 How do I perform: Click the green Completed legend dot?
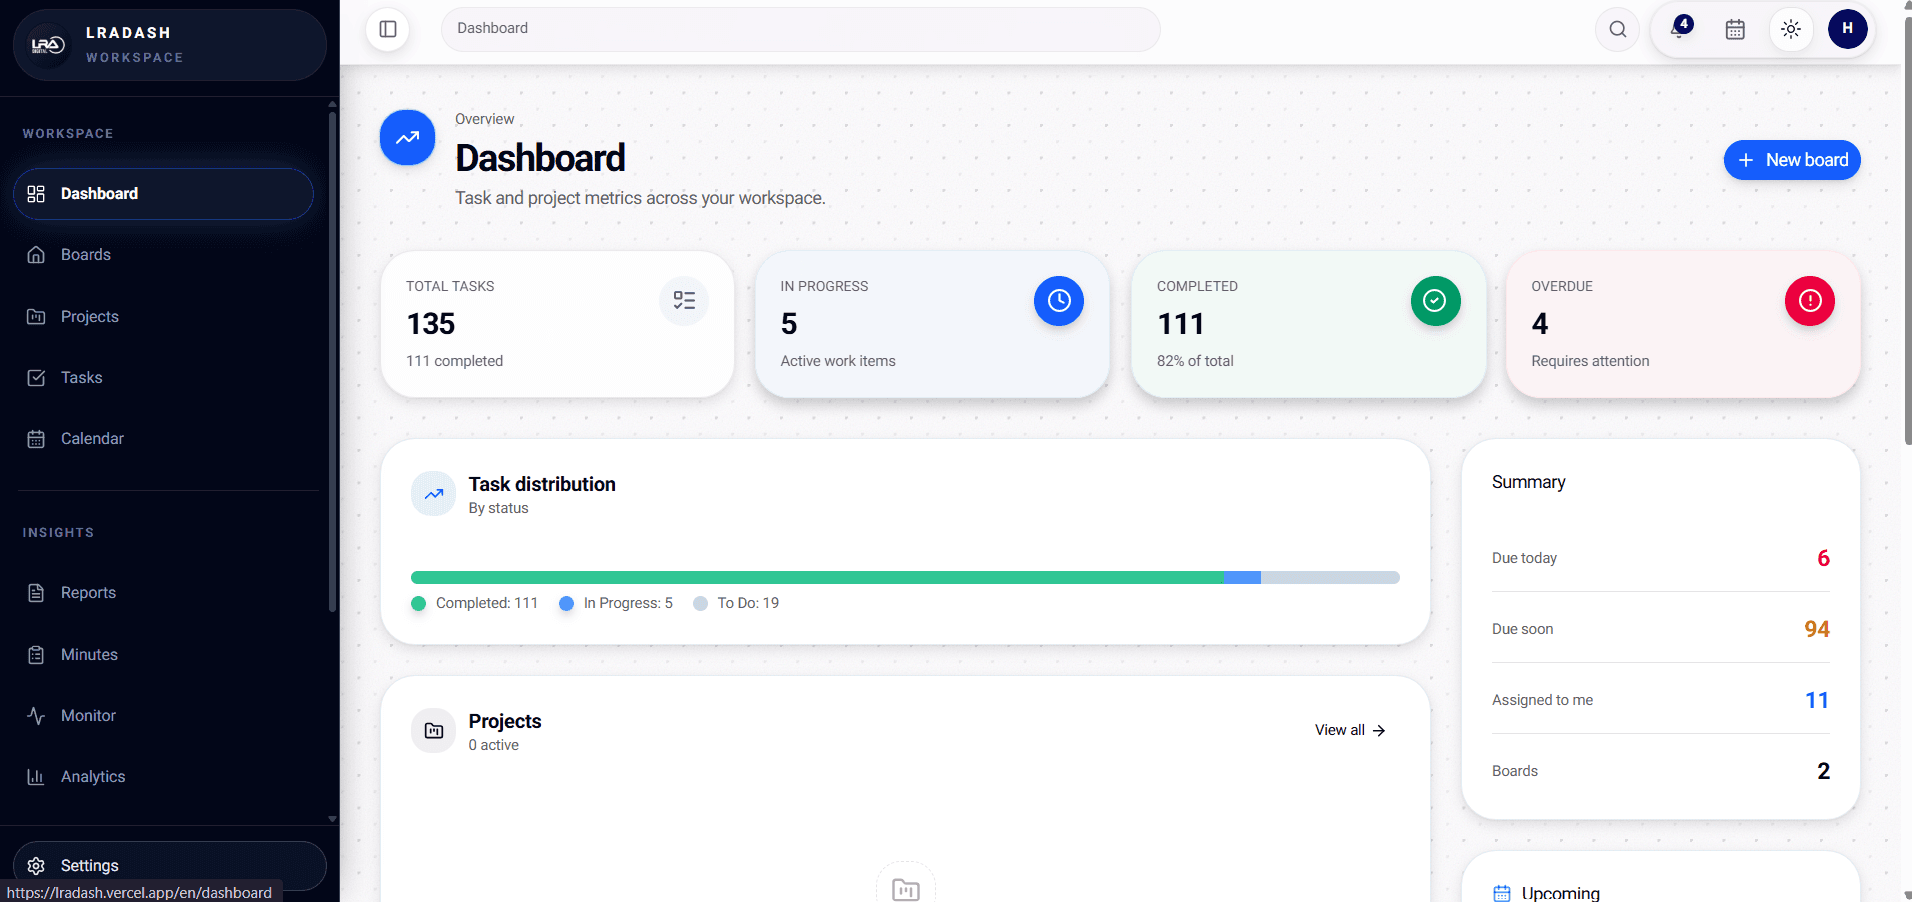pyautogui.click(x=419, y=604)
